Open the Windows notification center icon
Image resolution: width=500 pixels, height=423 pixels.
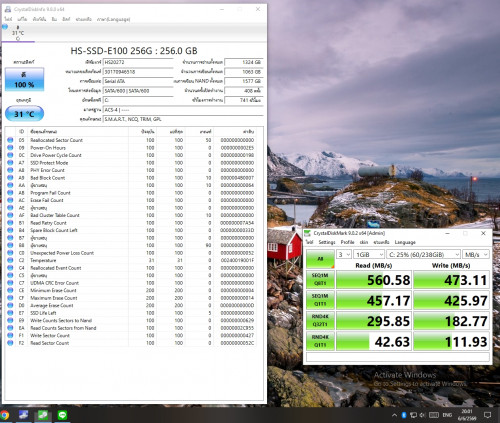[487, 415]
